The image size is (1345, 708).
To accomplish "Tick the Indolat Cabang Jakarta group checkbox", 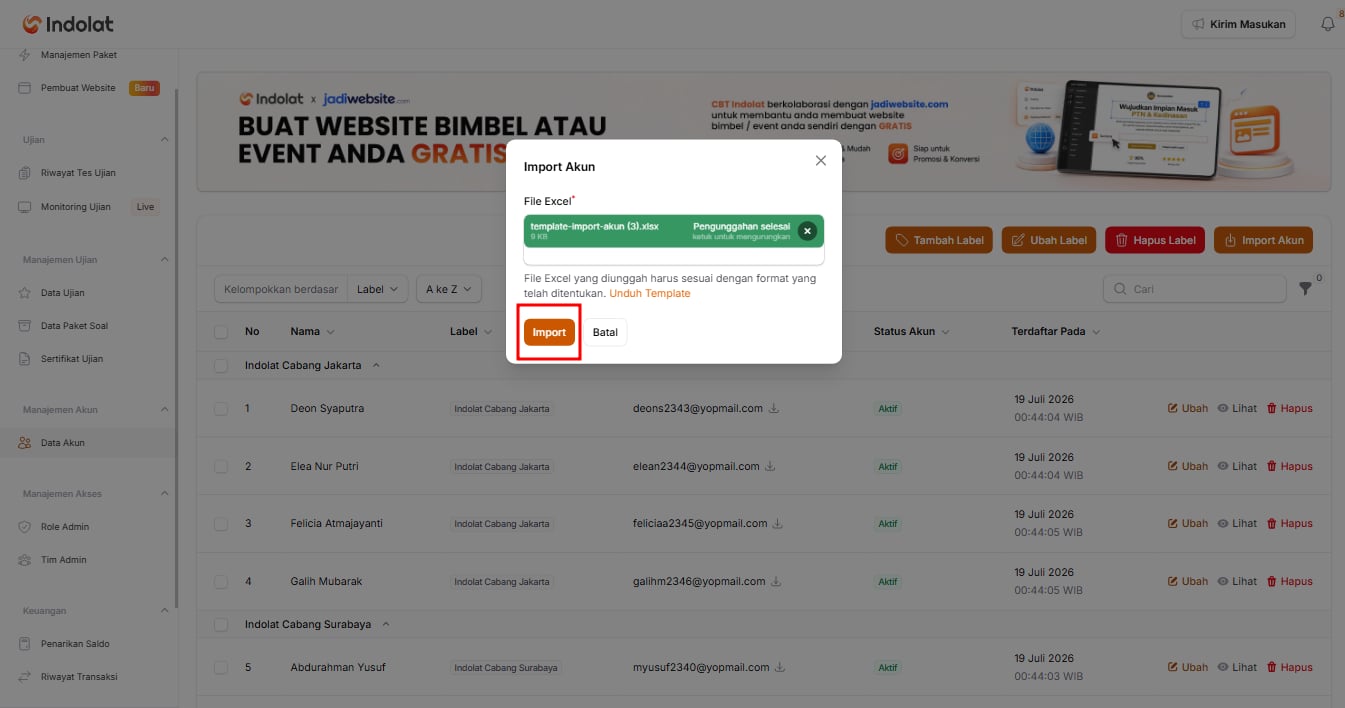I will 221,366.
